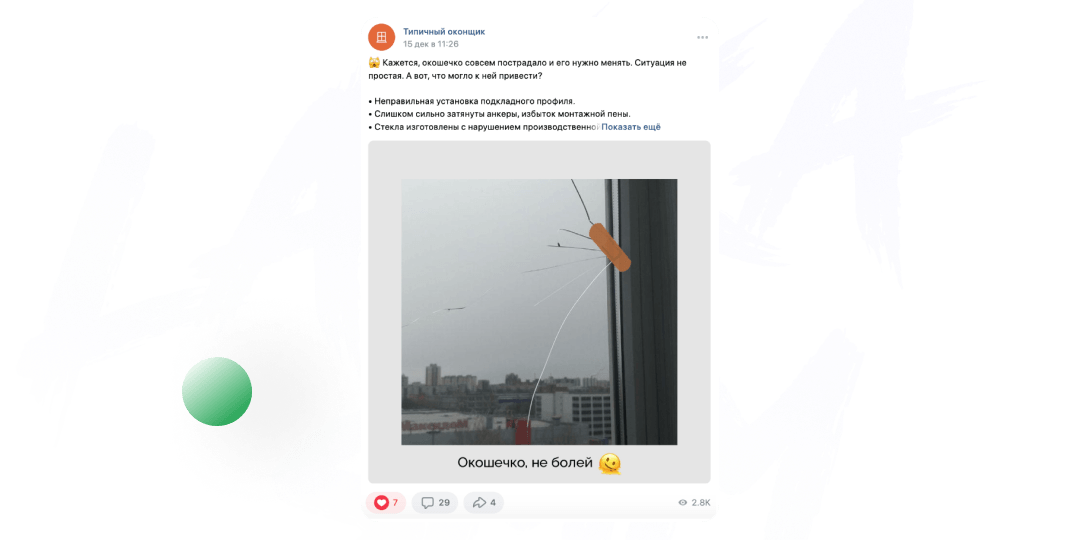The image size is (1080, 540).
Task: Open the post timestamp 15 дек в 11:26
Action: [430, 44]
